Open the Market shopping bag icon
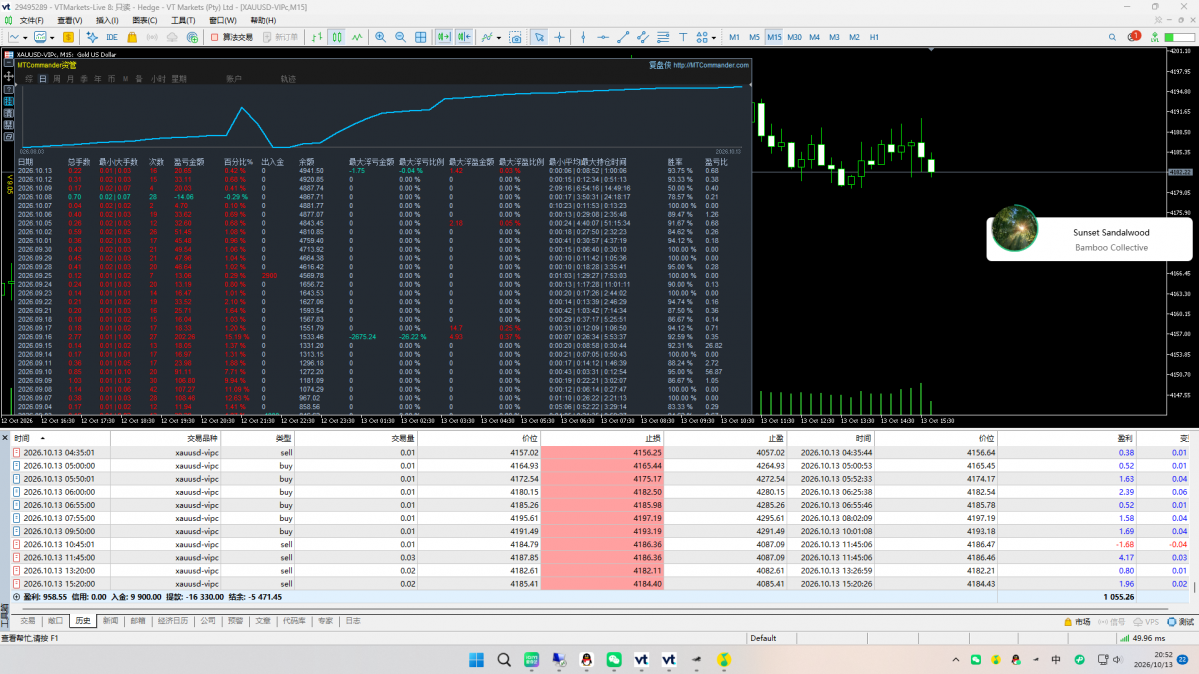The width and height of the screenshot is (1199, 674). [x=132, y=37]
